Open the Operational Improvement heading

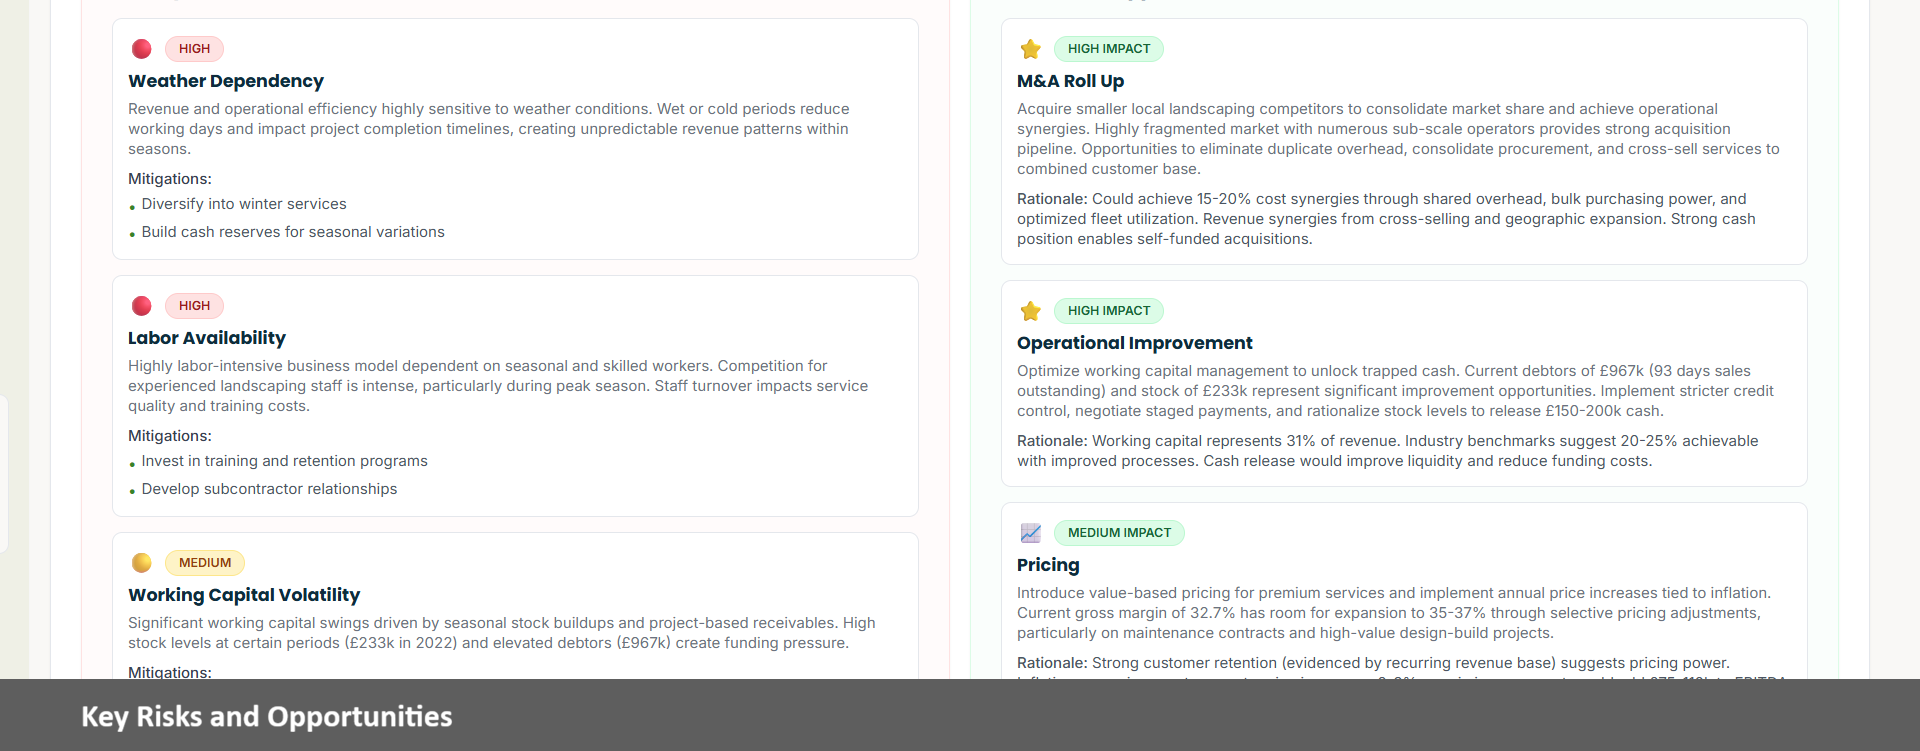1134,343
